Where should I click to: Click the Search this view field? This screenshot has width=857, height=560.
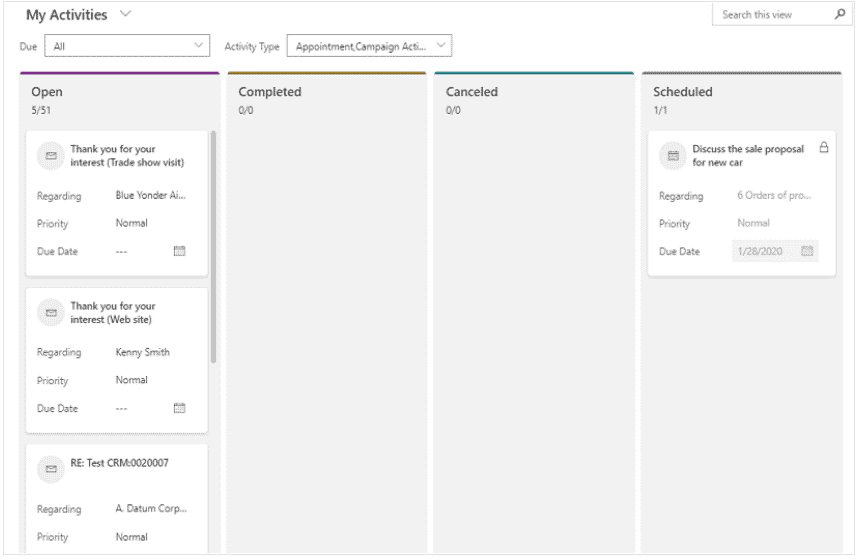tap(773, 15)
